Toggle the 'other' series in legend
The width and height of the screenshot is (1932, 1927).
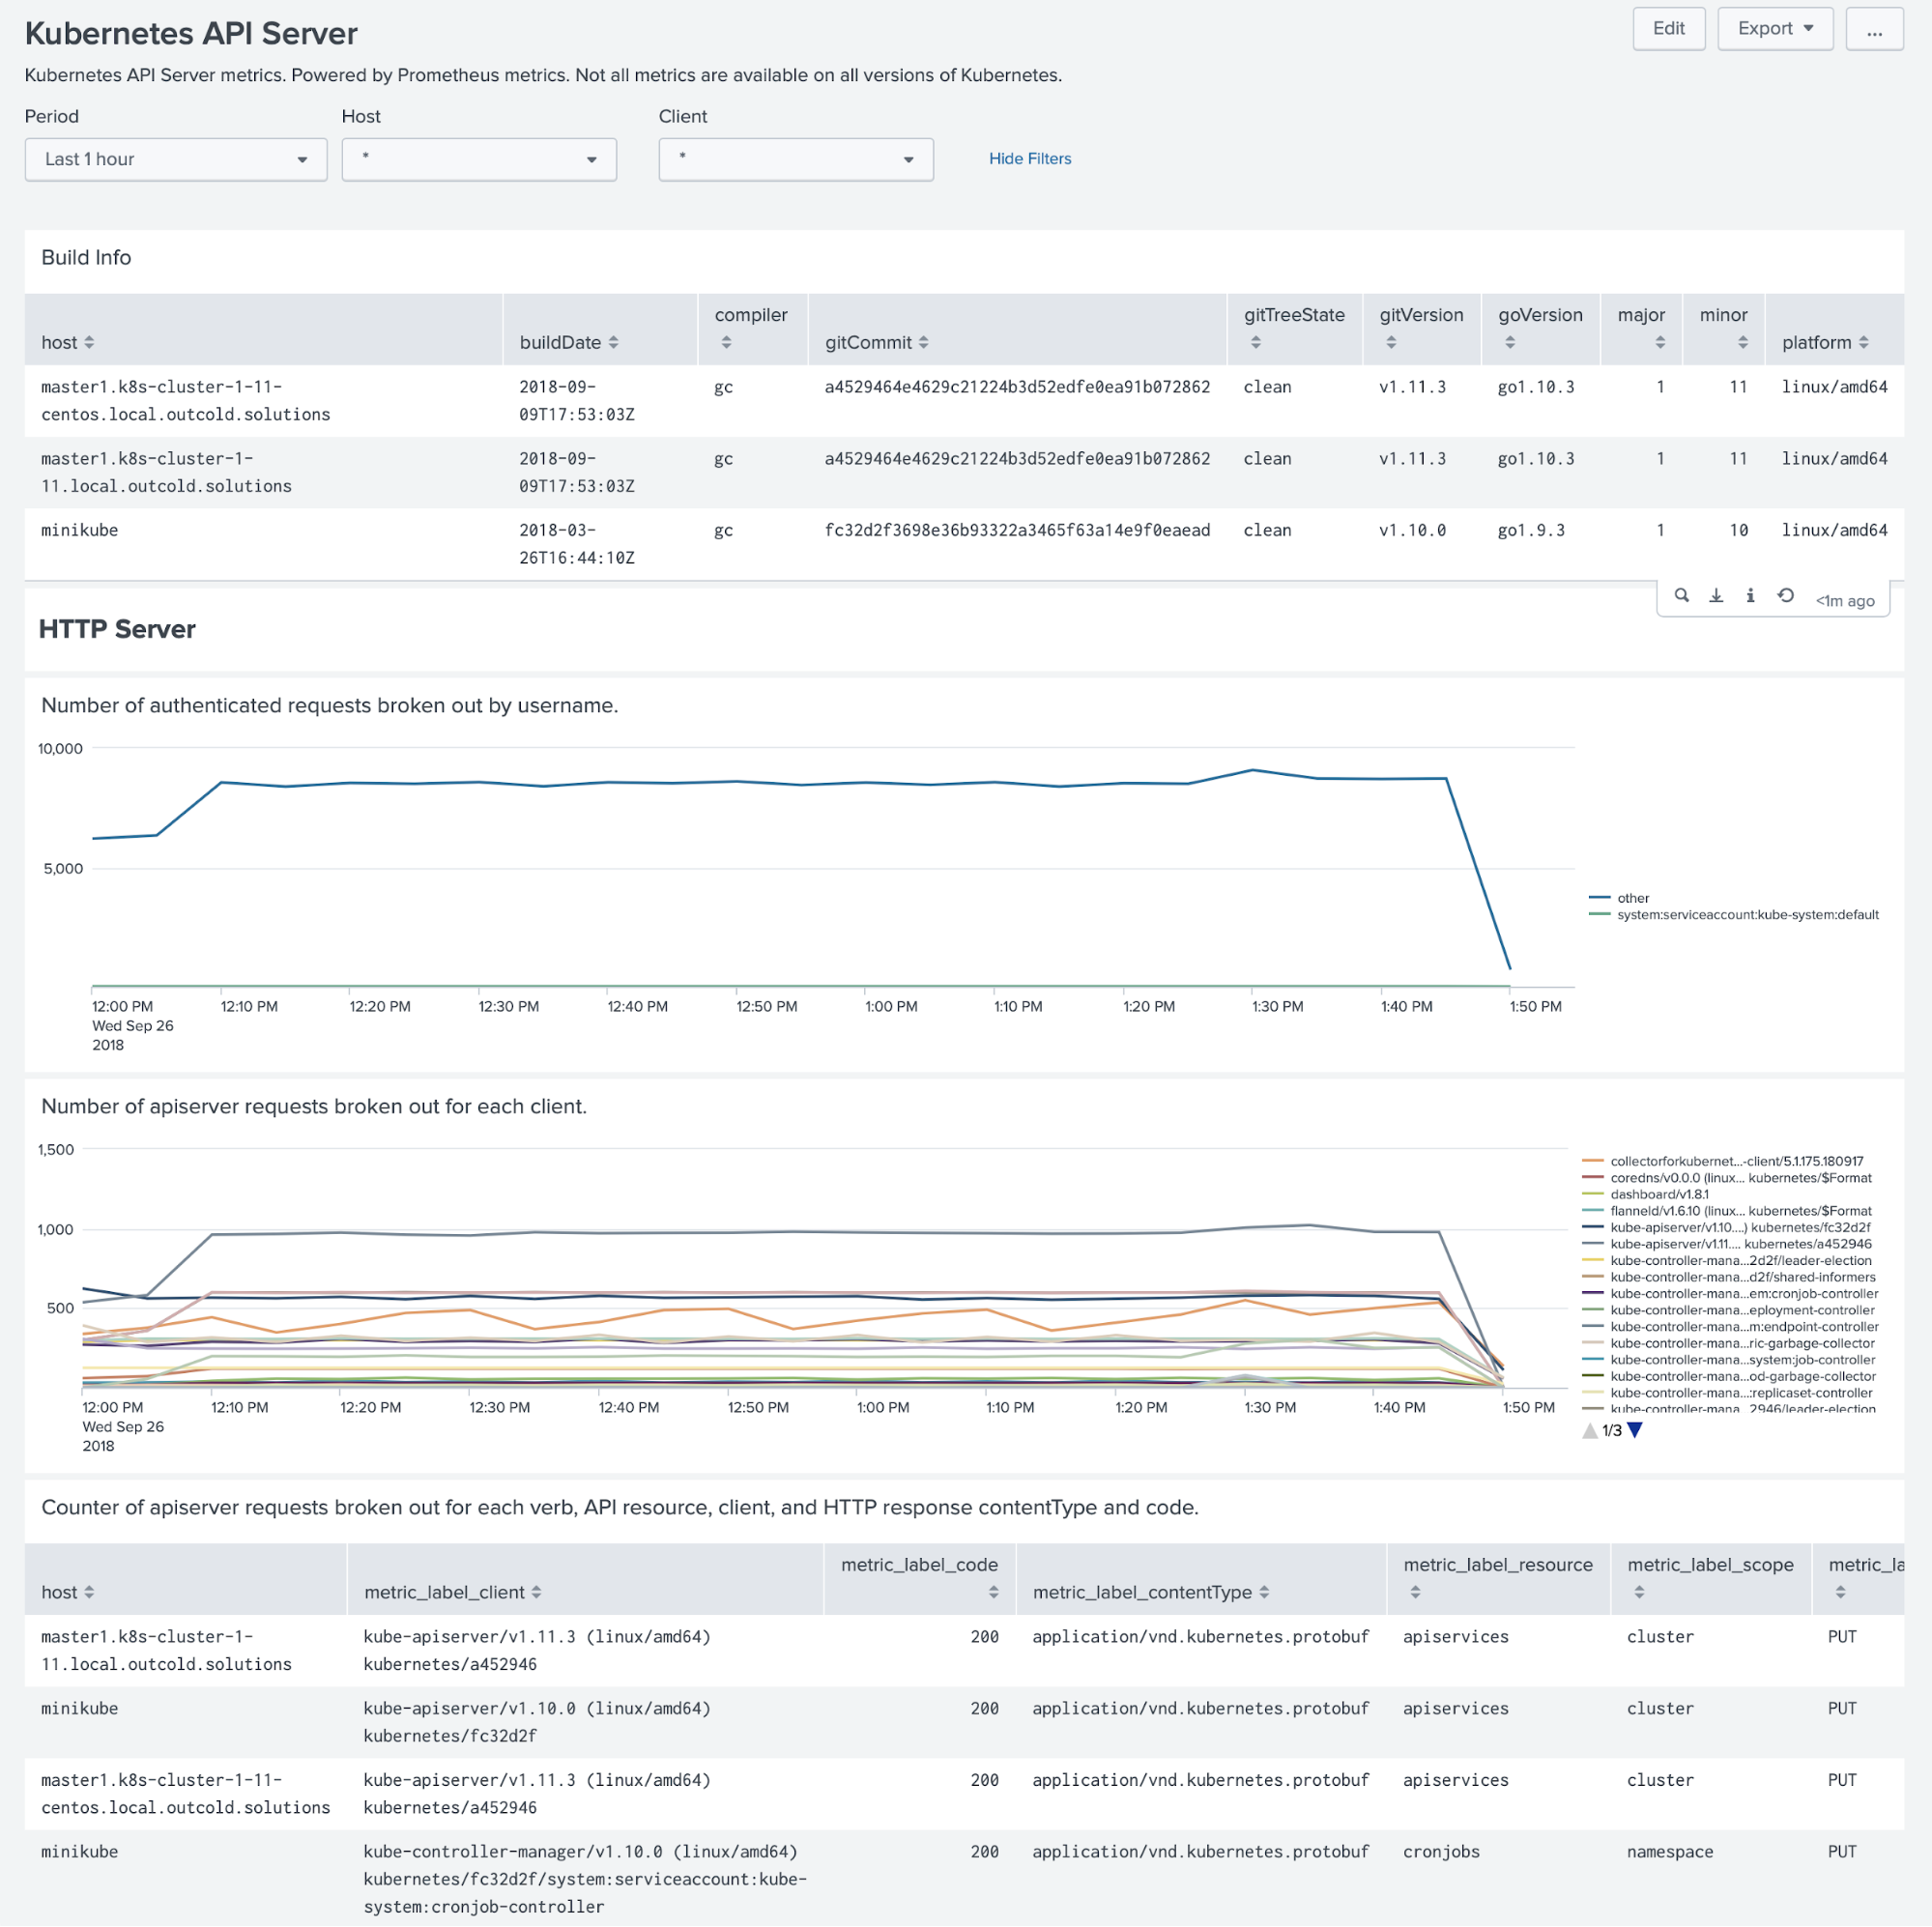pyautogui.click(x=1620, y=899)
